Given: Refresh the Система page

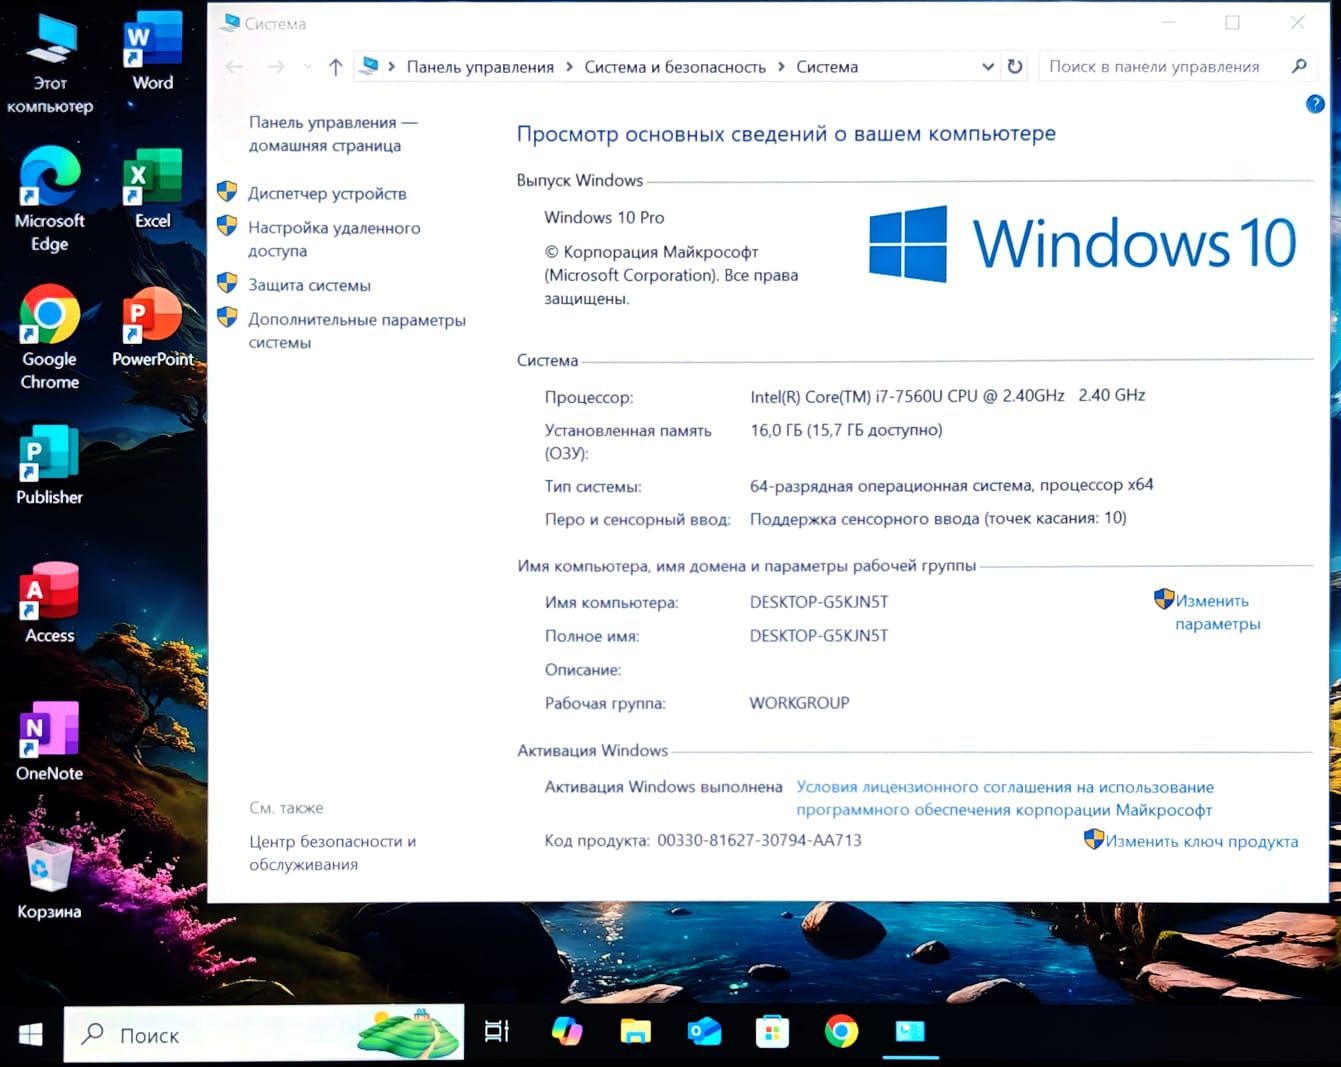Looking at the screenshot, I should tap(1015, 67).
